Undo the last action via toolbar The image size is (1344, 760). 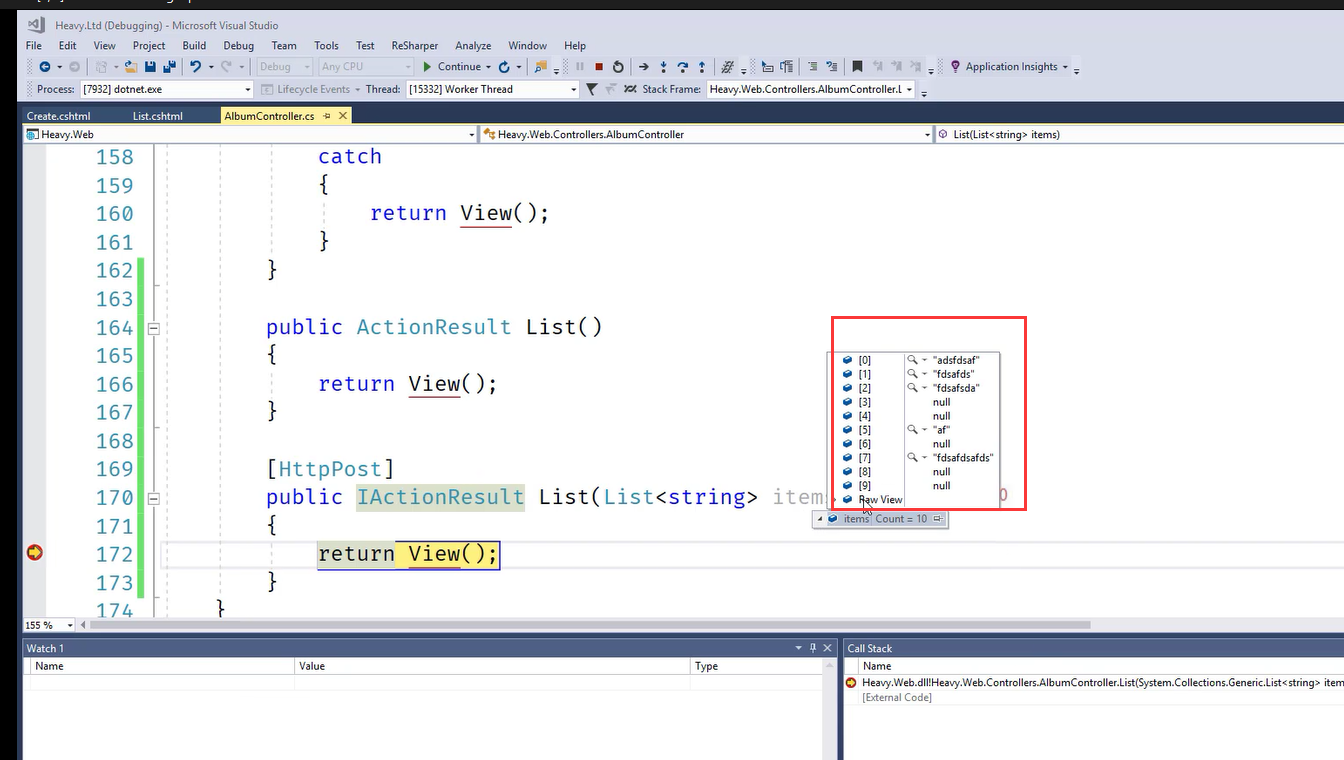[x=195, y=67]
